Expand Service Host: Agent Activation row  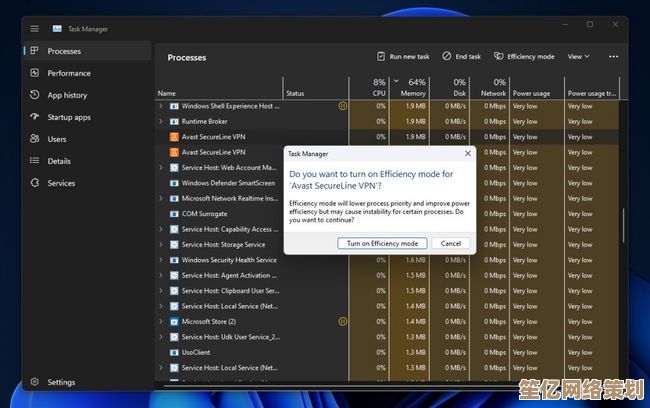(x=161, y=275)
